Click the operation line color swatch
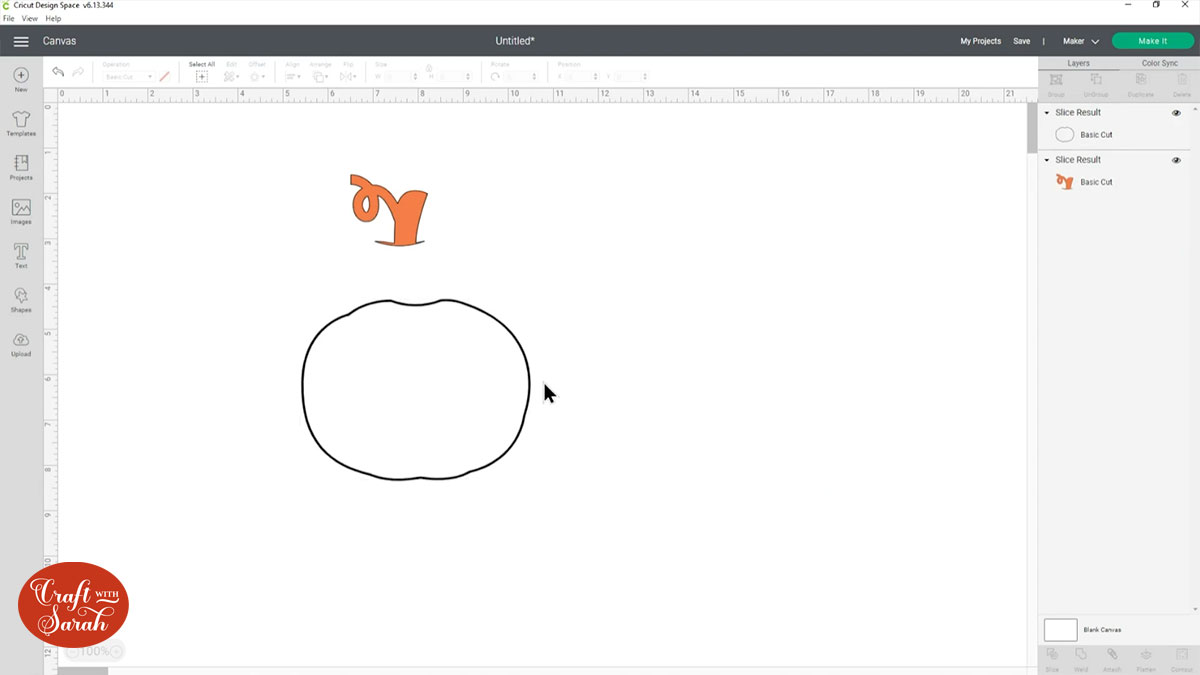The image size is (1200, 675). [164, 77]
